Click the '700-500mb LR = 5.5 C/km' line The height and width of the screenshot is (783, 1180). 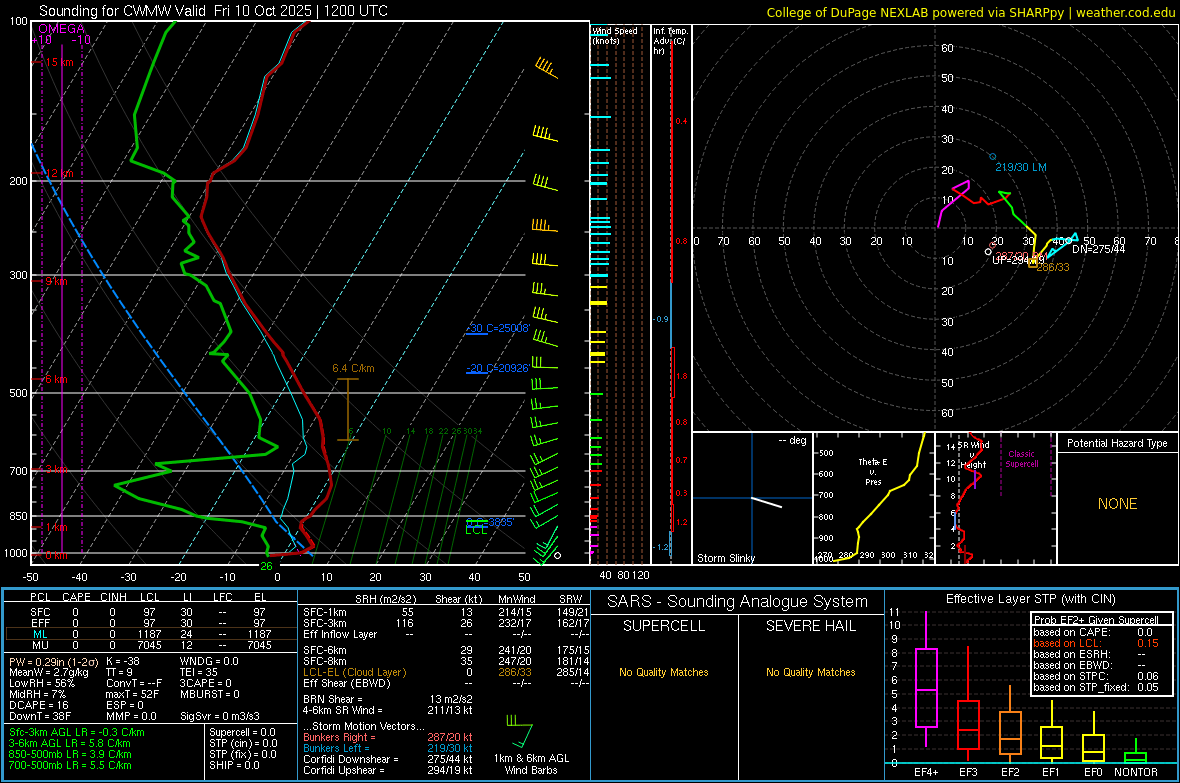point(70,765)
